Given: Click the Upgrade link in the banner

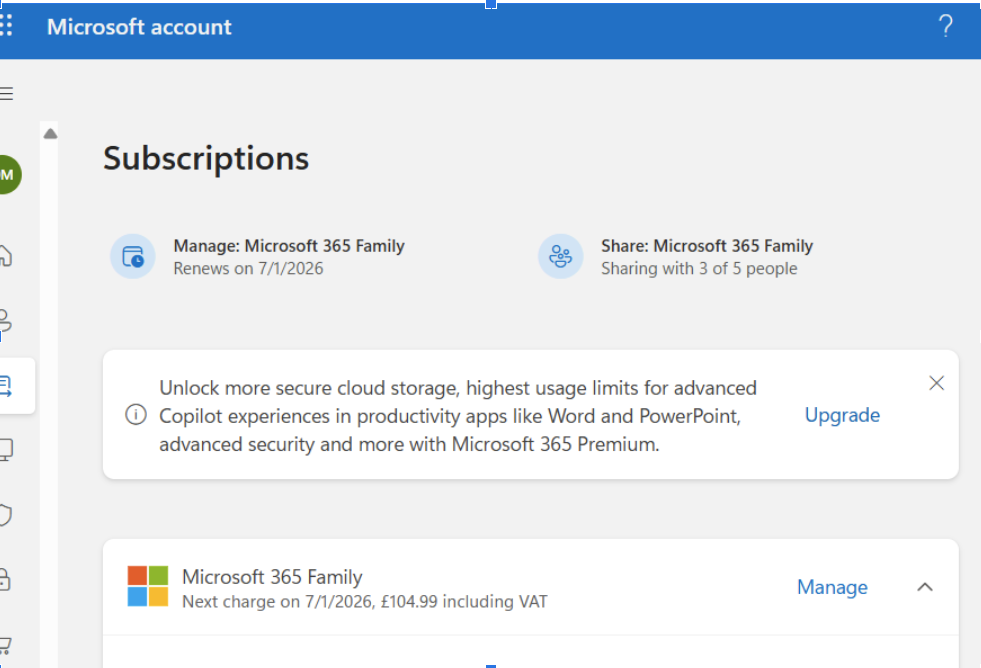Looking at the screenshot, I should pos(842,415).
